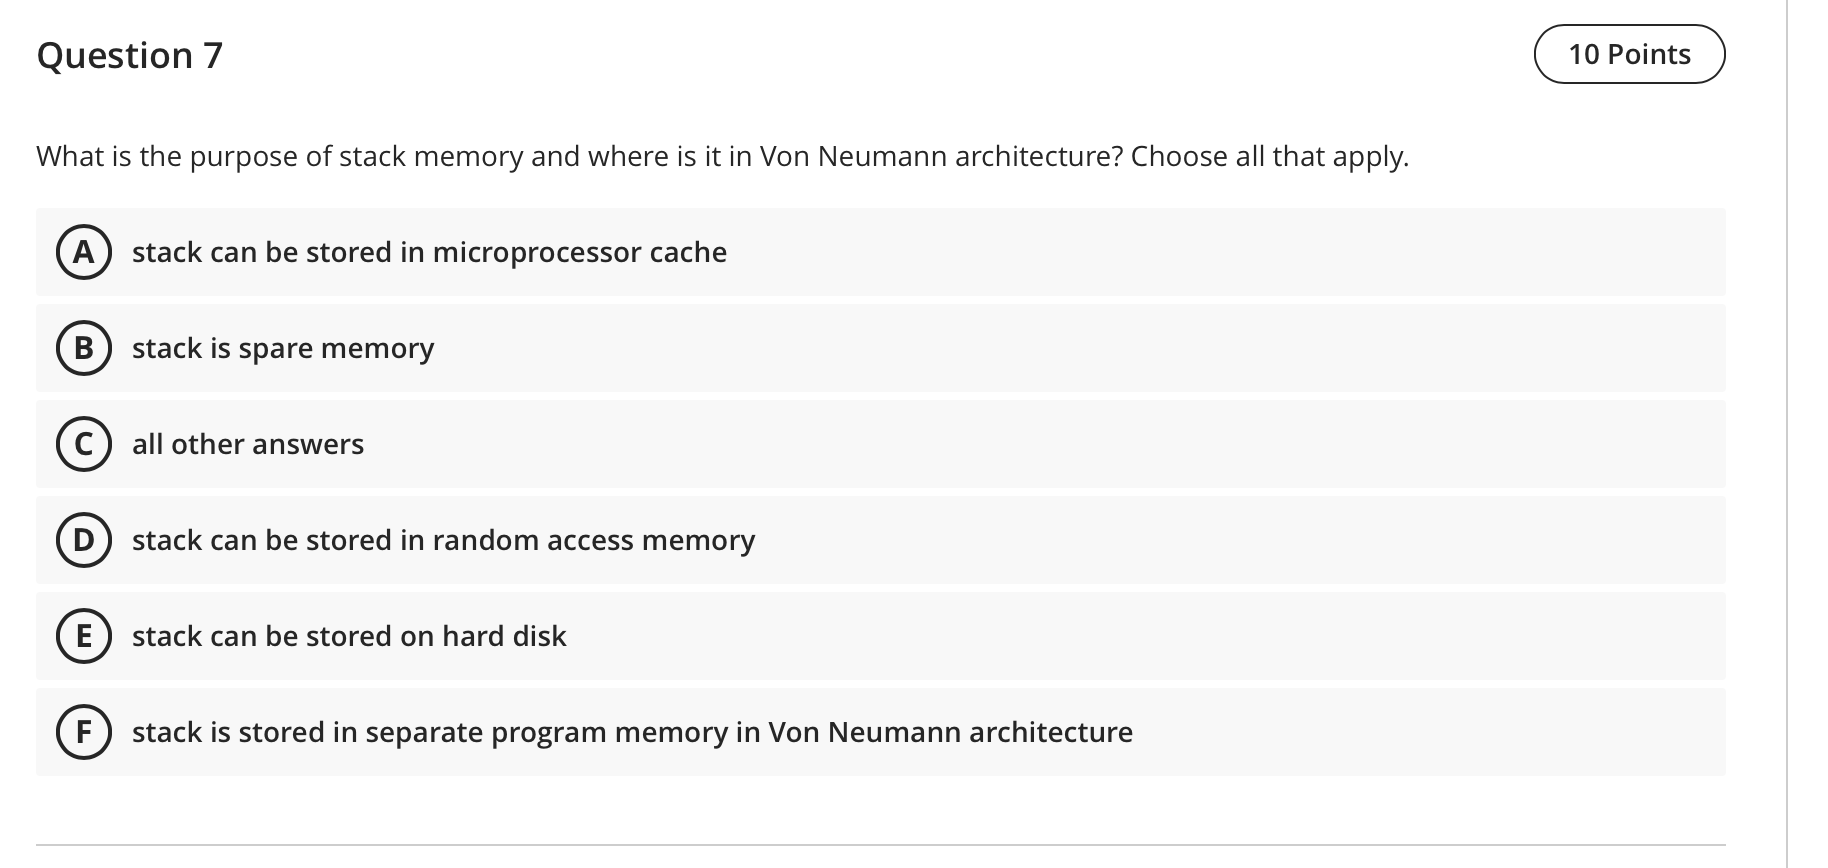Click the 'Choose all that apply' instruction
1828x868 pixels.
coord(1269,156)
